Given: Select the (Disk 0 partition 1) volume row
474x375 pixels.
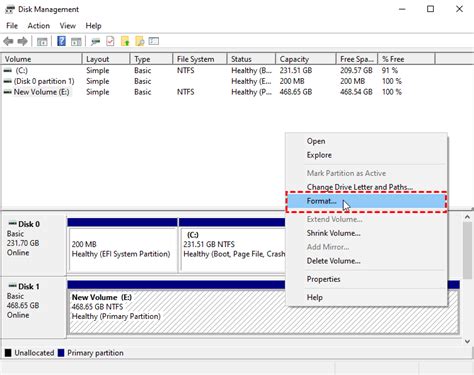Looking at the screenshot, I should pos(218,81).
